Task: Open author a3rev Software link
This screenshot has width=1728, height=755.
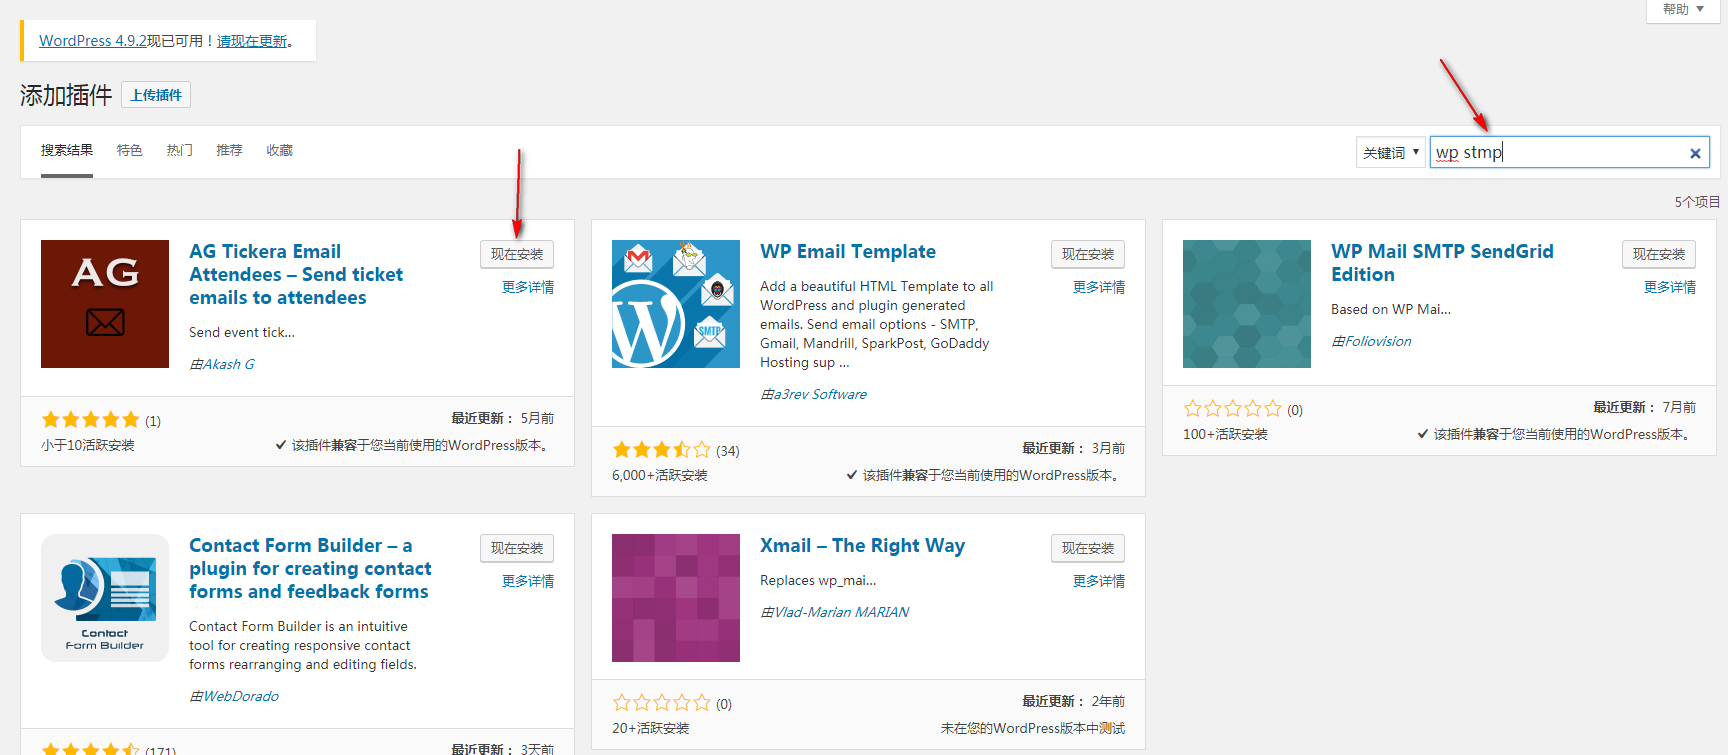Action: click(820, 394)
